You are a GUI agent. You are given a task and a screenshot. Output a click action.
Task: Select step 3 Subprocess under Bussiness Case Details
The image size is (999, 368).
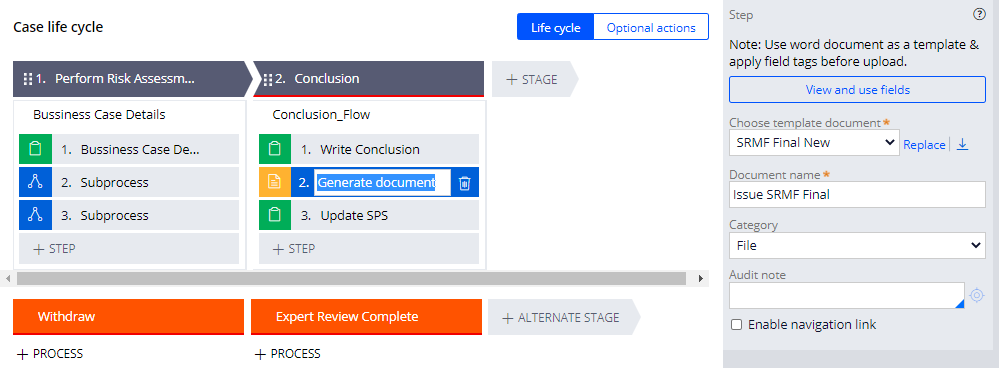(x=129, y=215)
